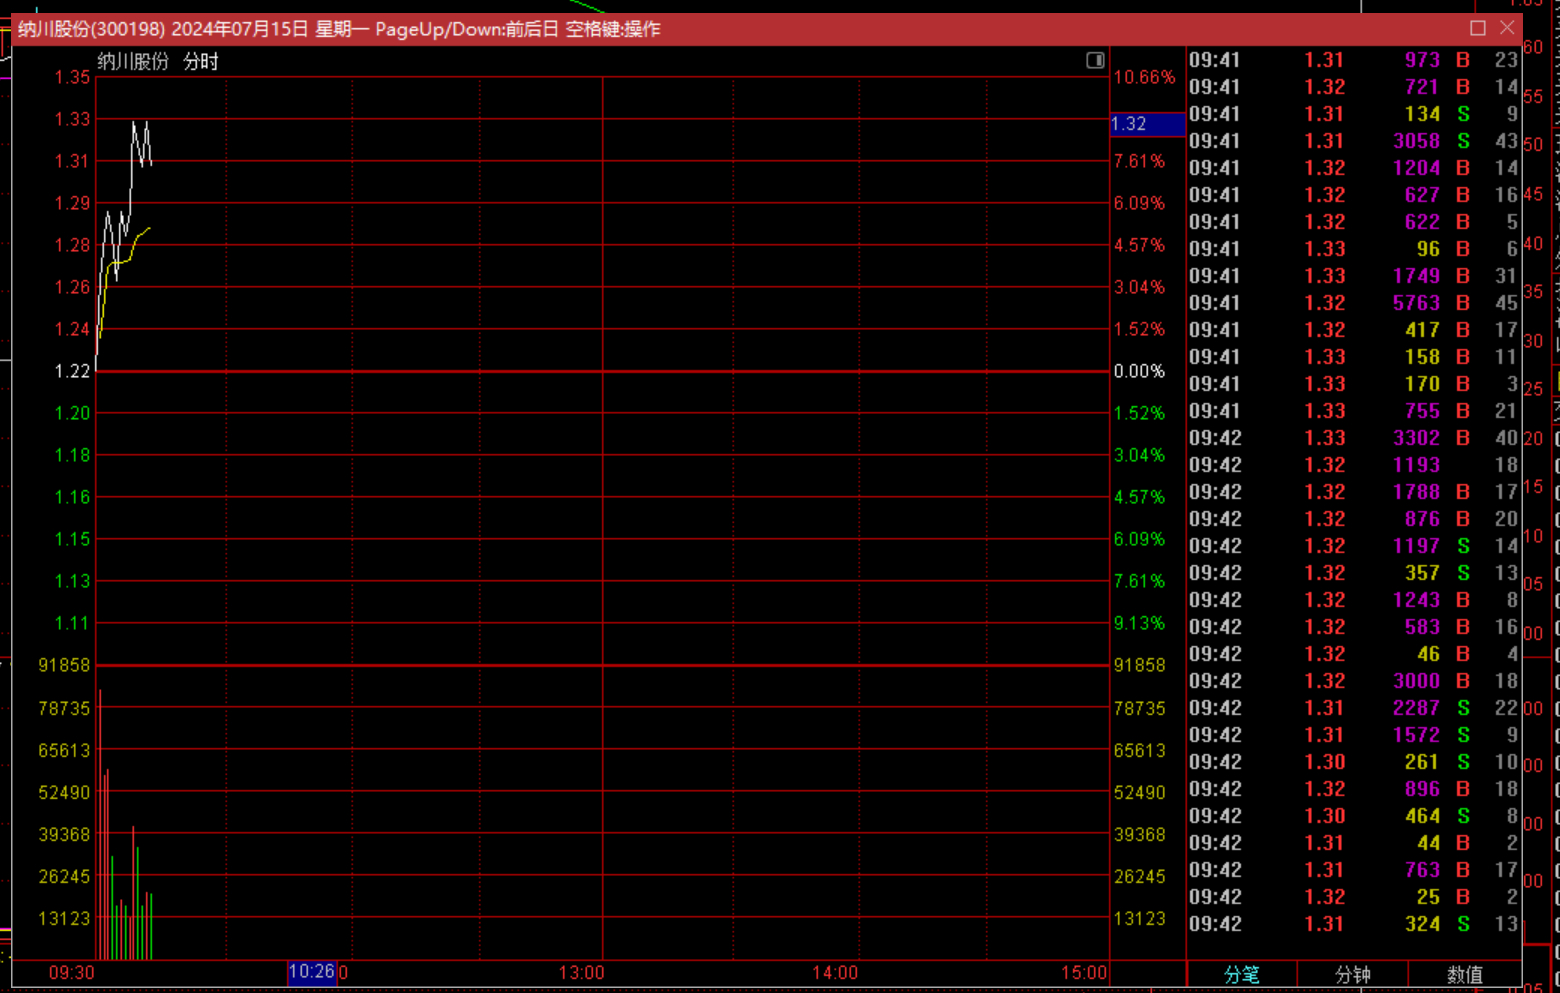Select the 数值 tab
The height and width of the screenshot is (993, 1560).
point(1465,974)
